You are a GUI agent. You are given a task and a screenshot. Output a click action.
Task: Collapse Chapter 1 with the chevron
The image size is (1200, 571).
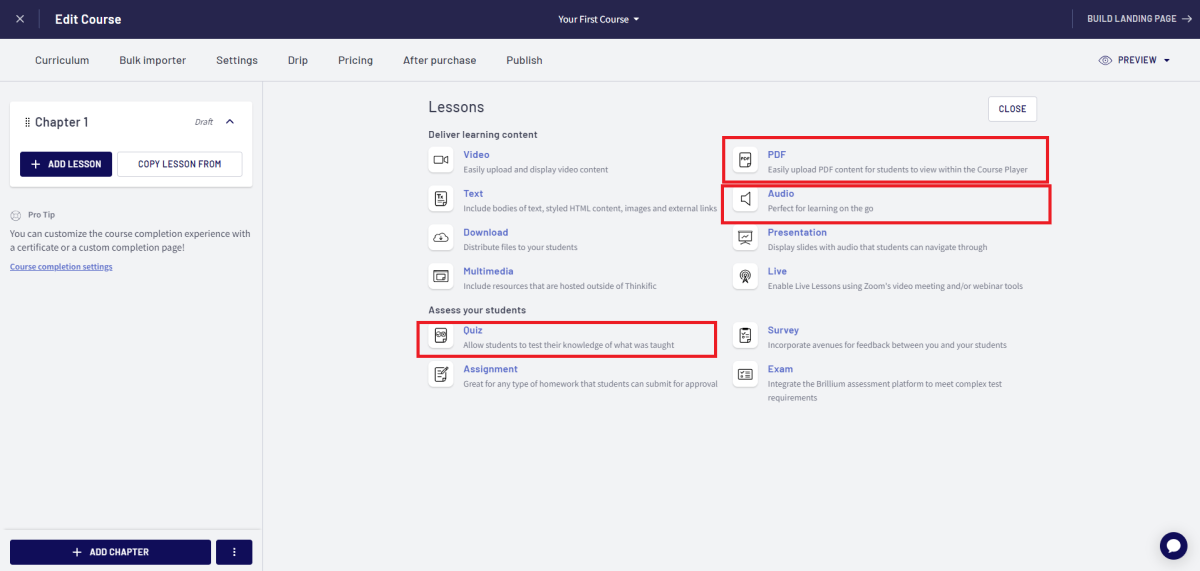pos(230,122)
